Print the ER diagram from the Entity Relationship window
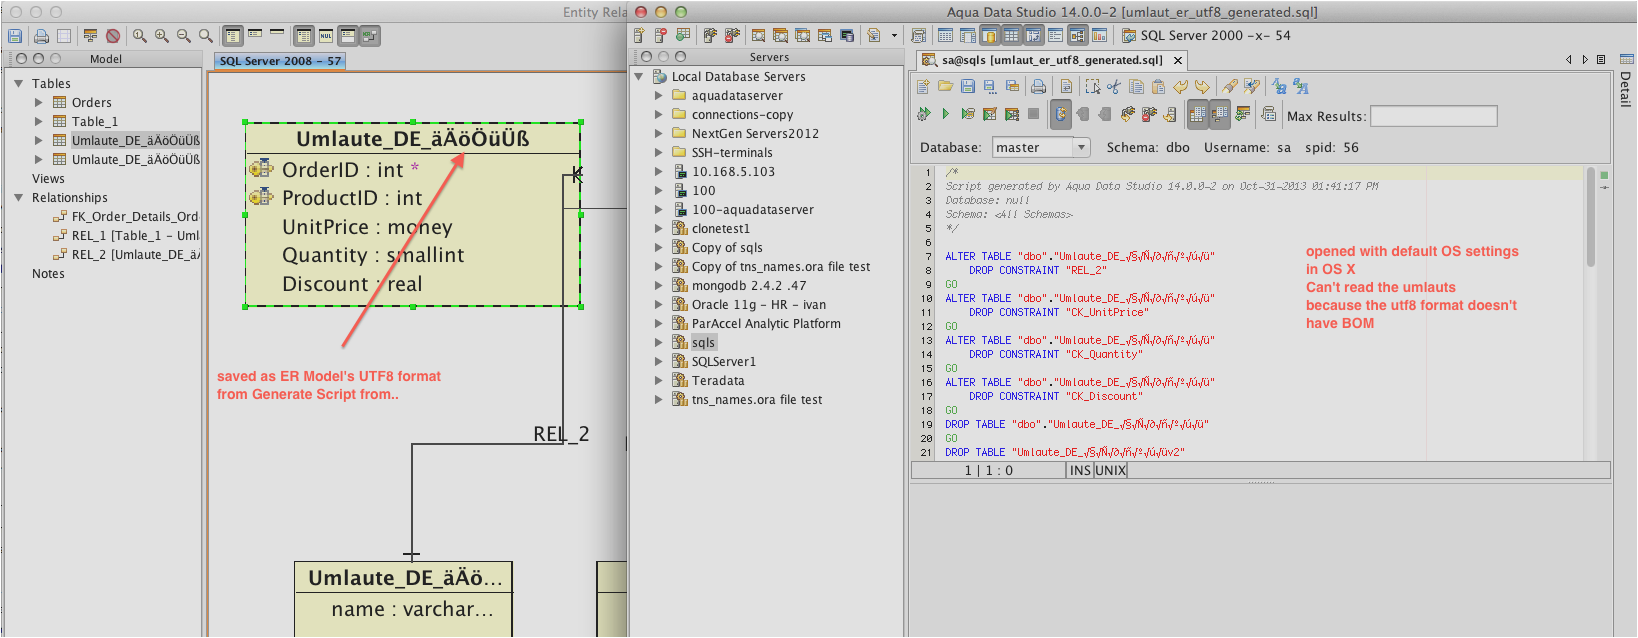The width and height of the screenshot is (1638, 638). [x=41, y=36]
